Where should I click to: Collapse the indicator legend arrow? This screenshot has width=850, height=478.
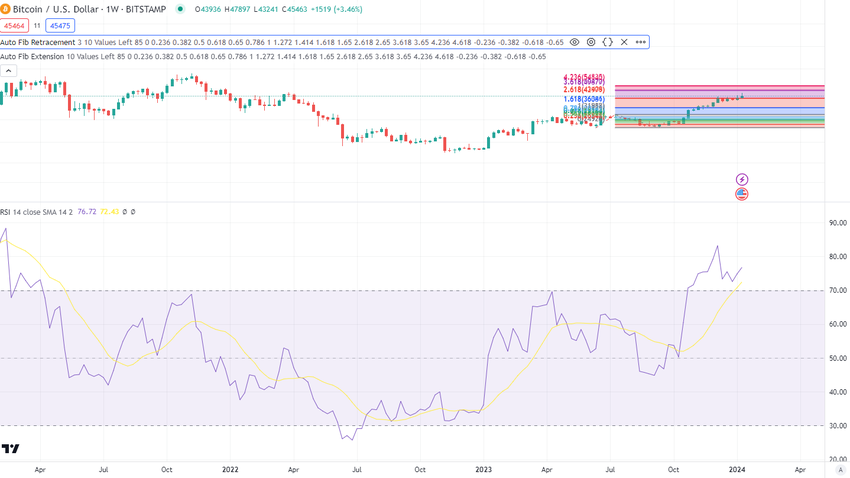coord(9,70)
